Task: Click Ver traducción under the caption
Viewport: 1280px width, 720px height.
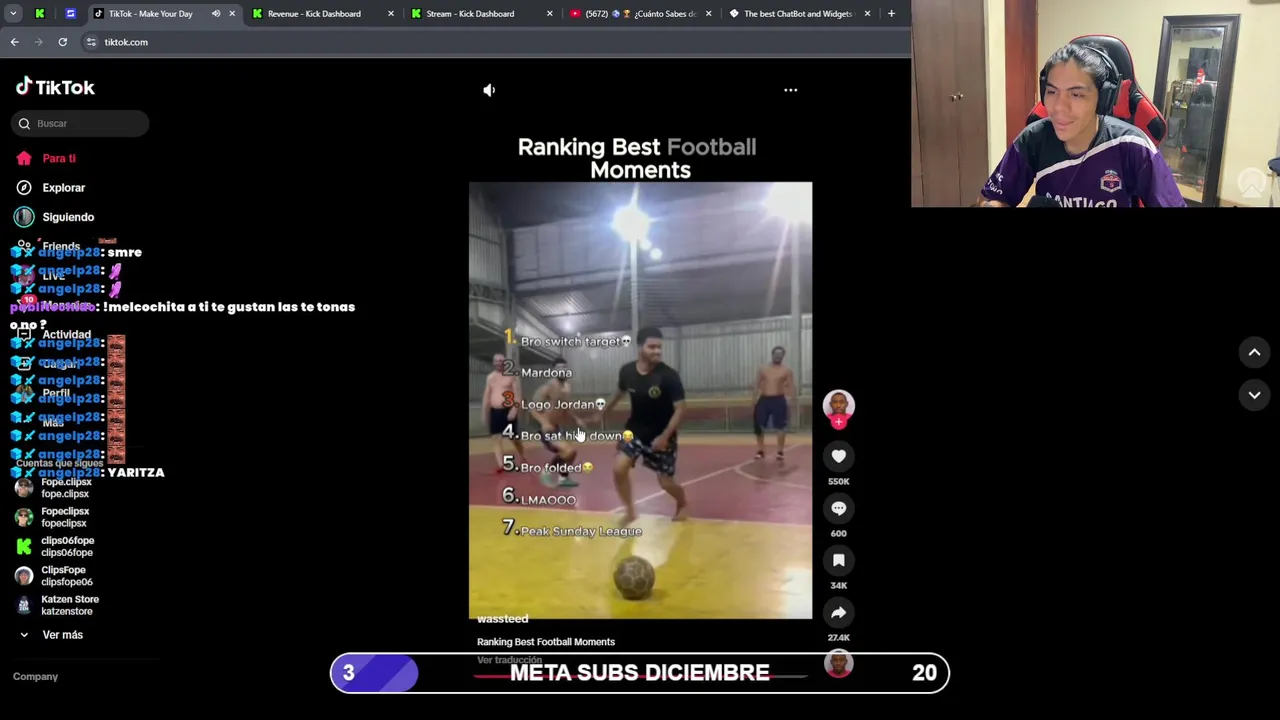Action: pyautogui.click(x=509, y=660)
